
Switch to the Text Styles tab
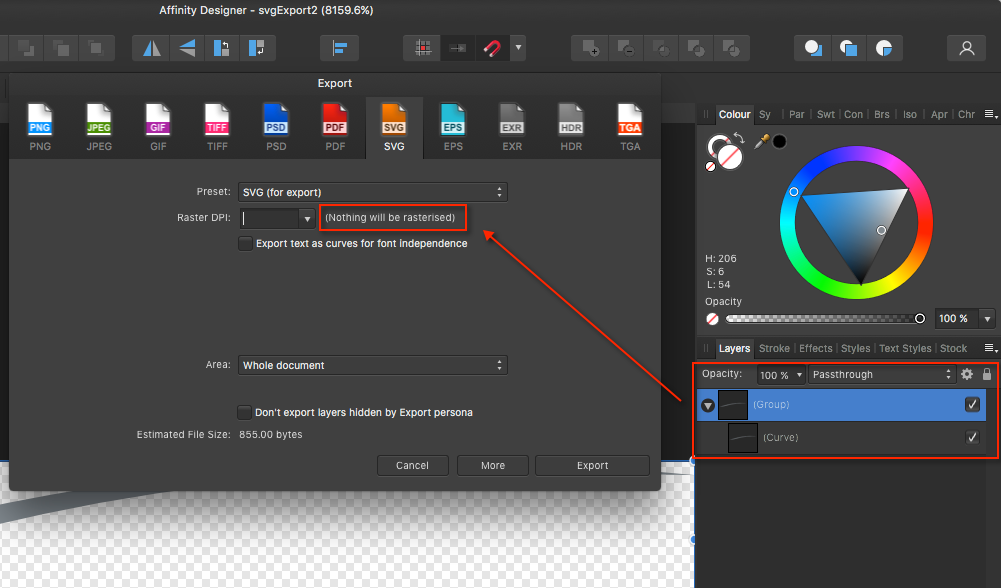point(905,348)
